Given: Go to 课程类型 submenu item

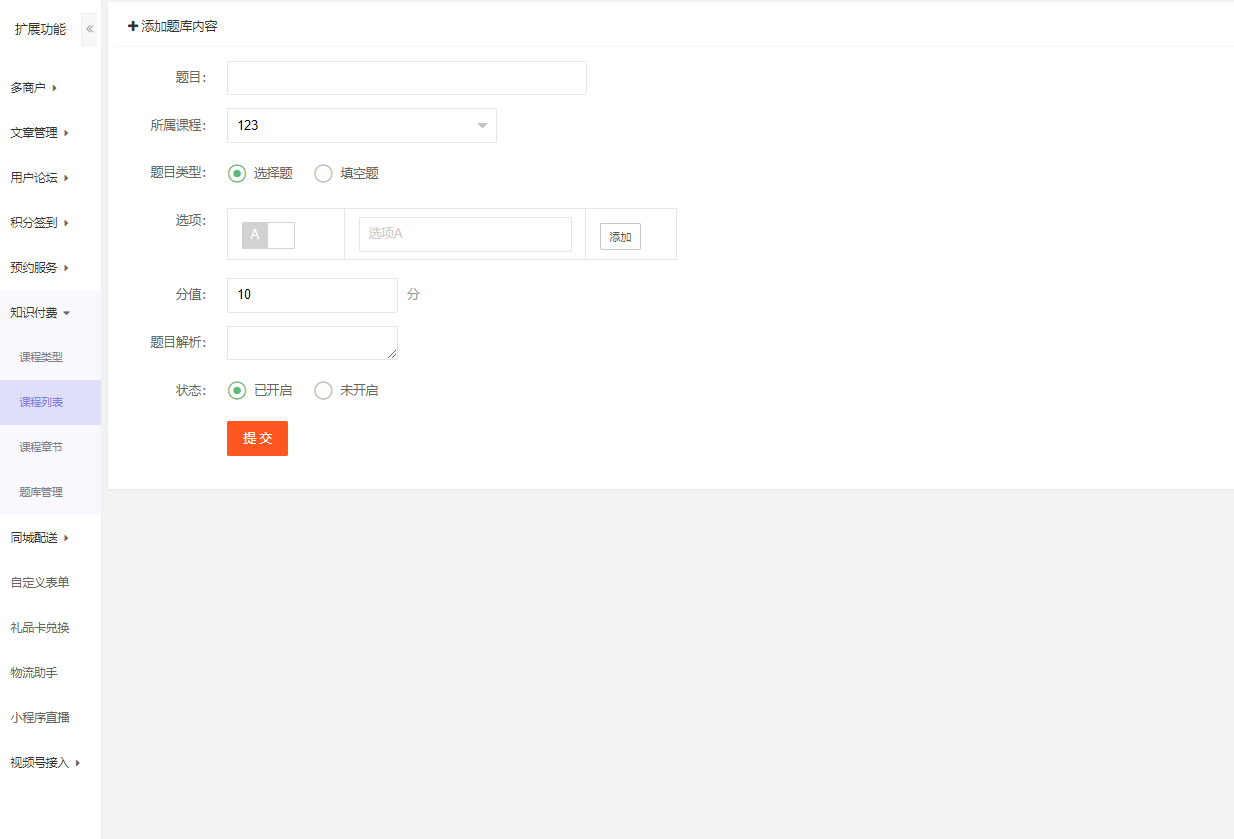Looking at the screenshot, I should (41, 357).
